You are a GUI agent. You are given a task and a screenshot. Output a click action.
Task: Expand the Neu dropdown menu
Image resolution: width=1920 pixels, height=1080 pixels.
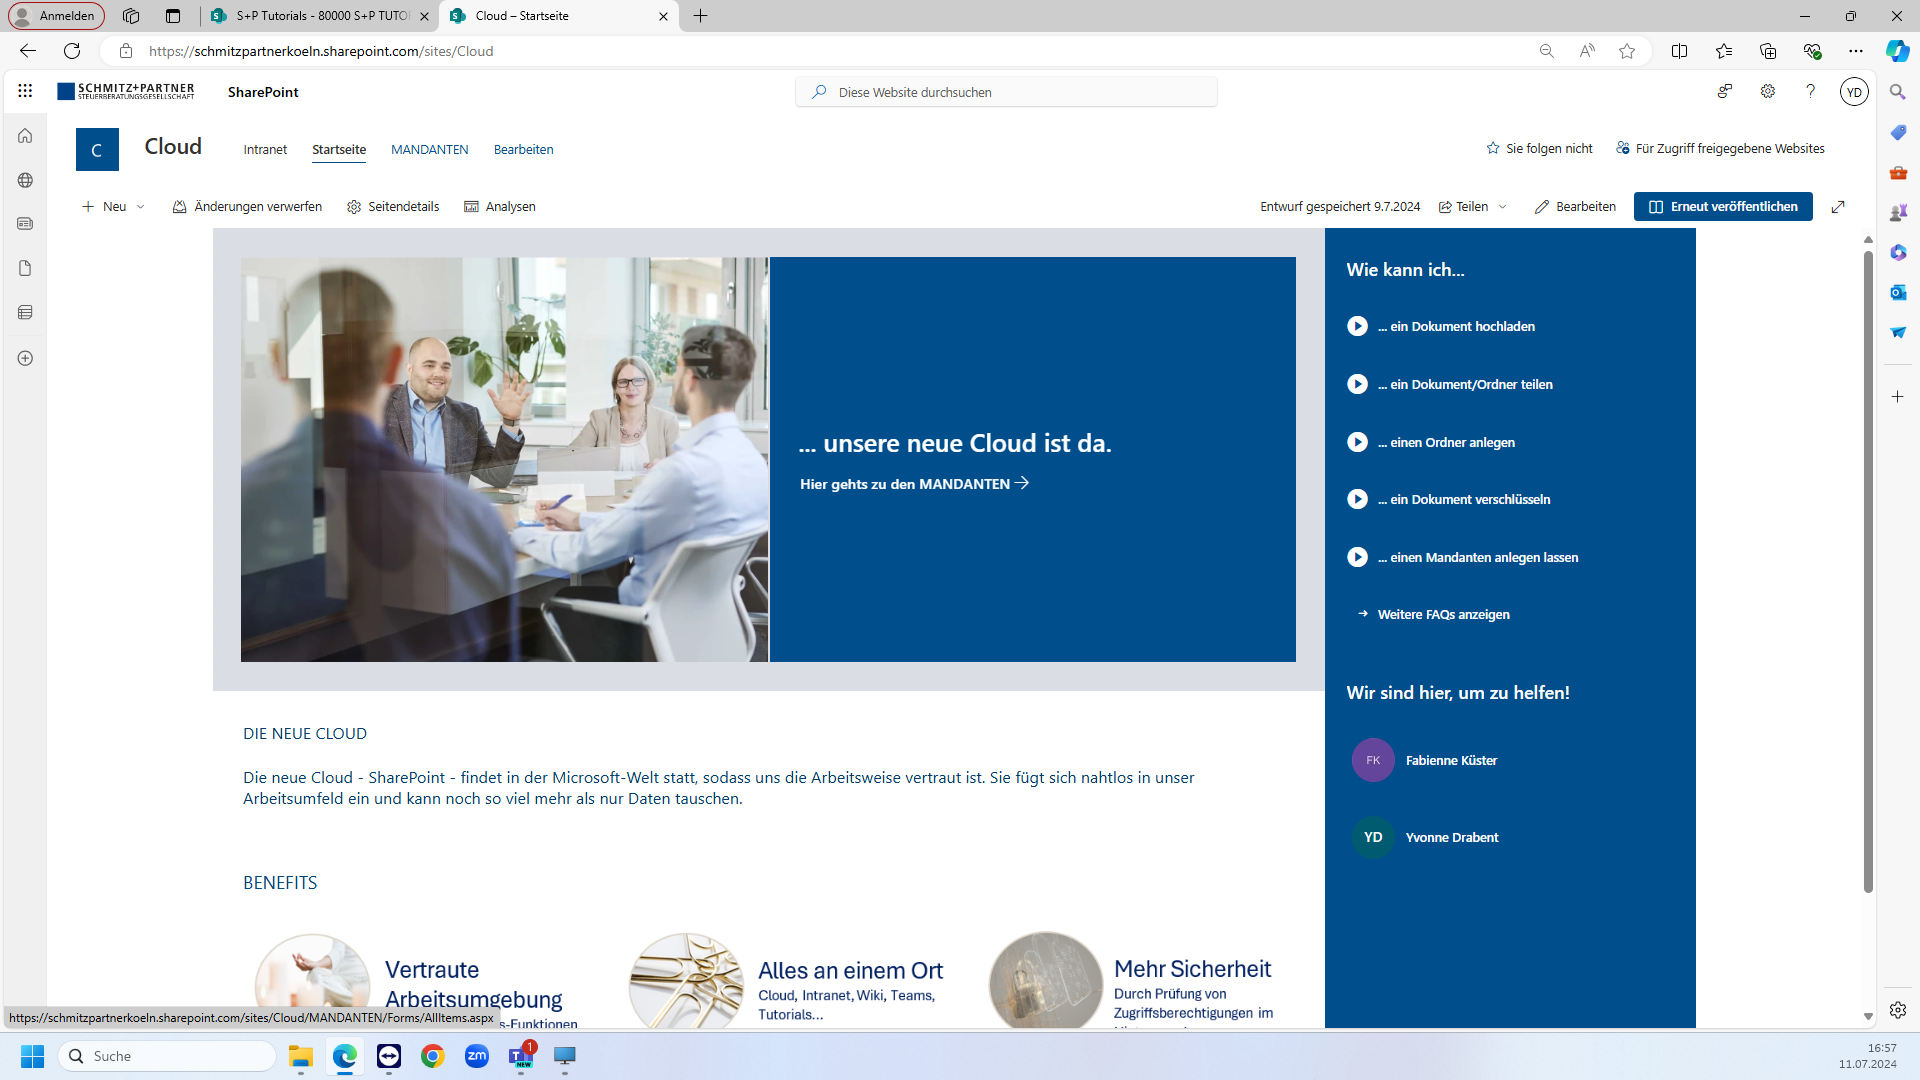[x=114, y=207]
